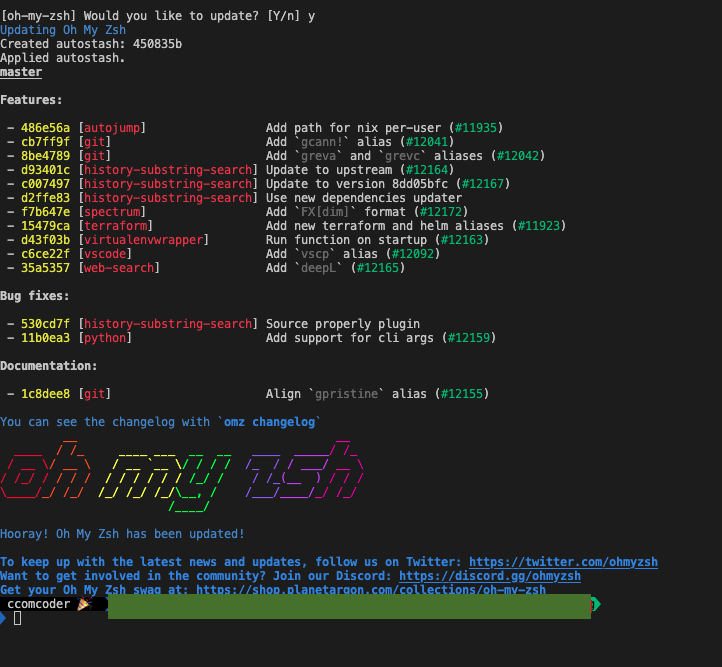The image size is (722, 667).
Task: Click commit hash c6ce22f
Action: 46,254
